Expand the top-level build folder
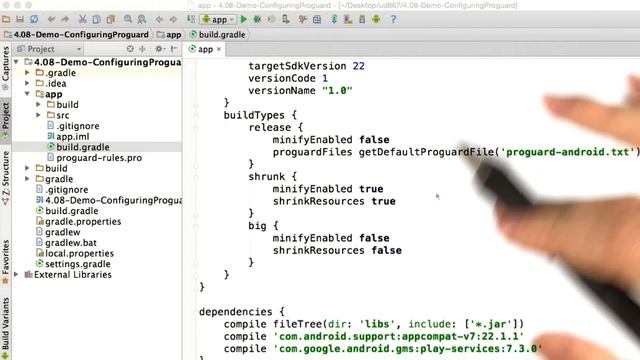 [27, 168]
